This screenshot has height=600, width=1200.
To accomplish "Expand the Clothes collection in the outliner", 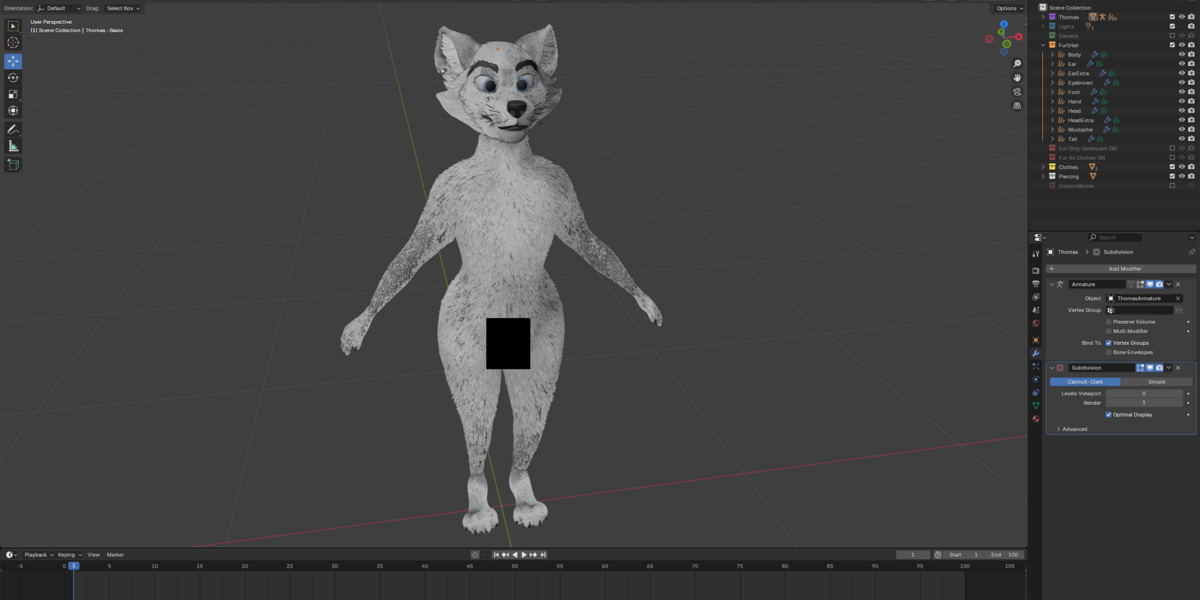I will click(1043, 167).
